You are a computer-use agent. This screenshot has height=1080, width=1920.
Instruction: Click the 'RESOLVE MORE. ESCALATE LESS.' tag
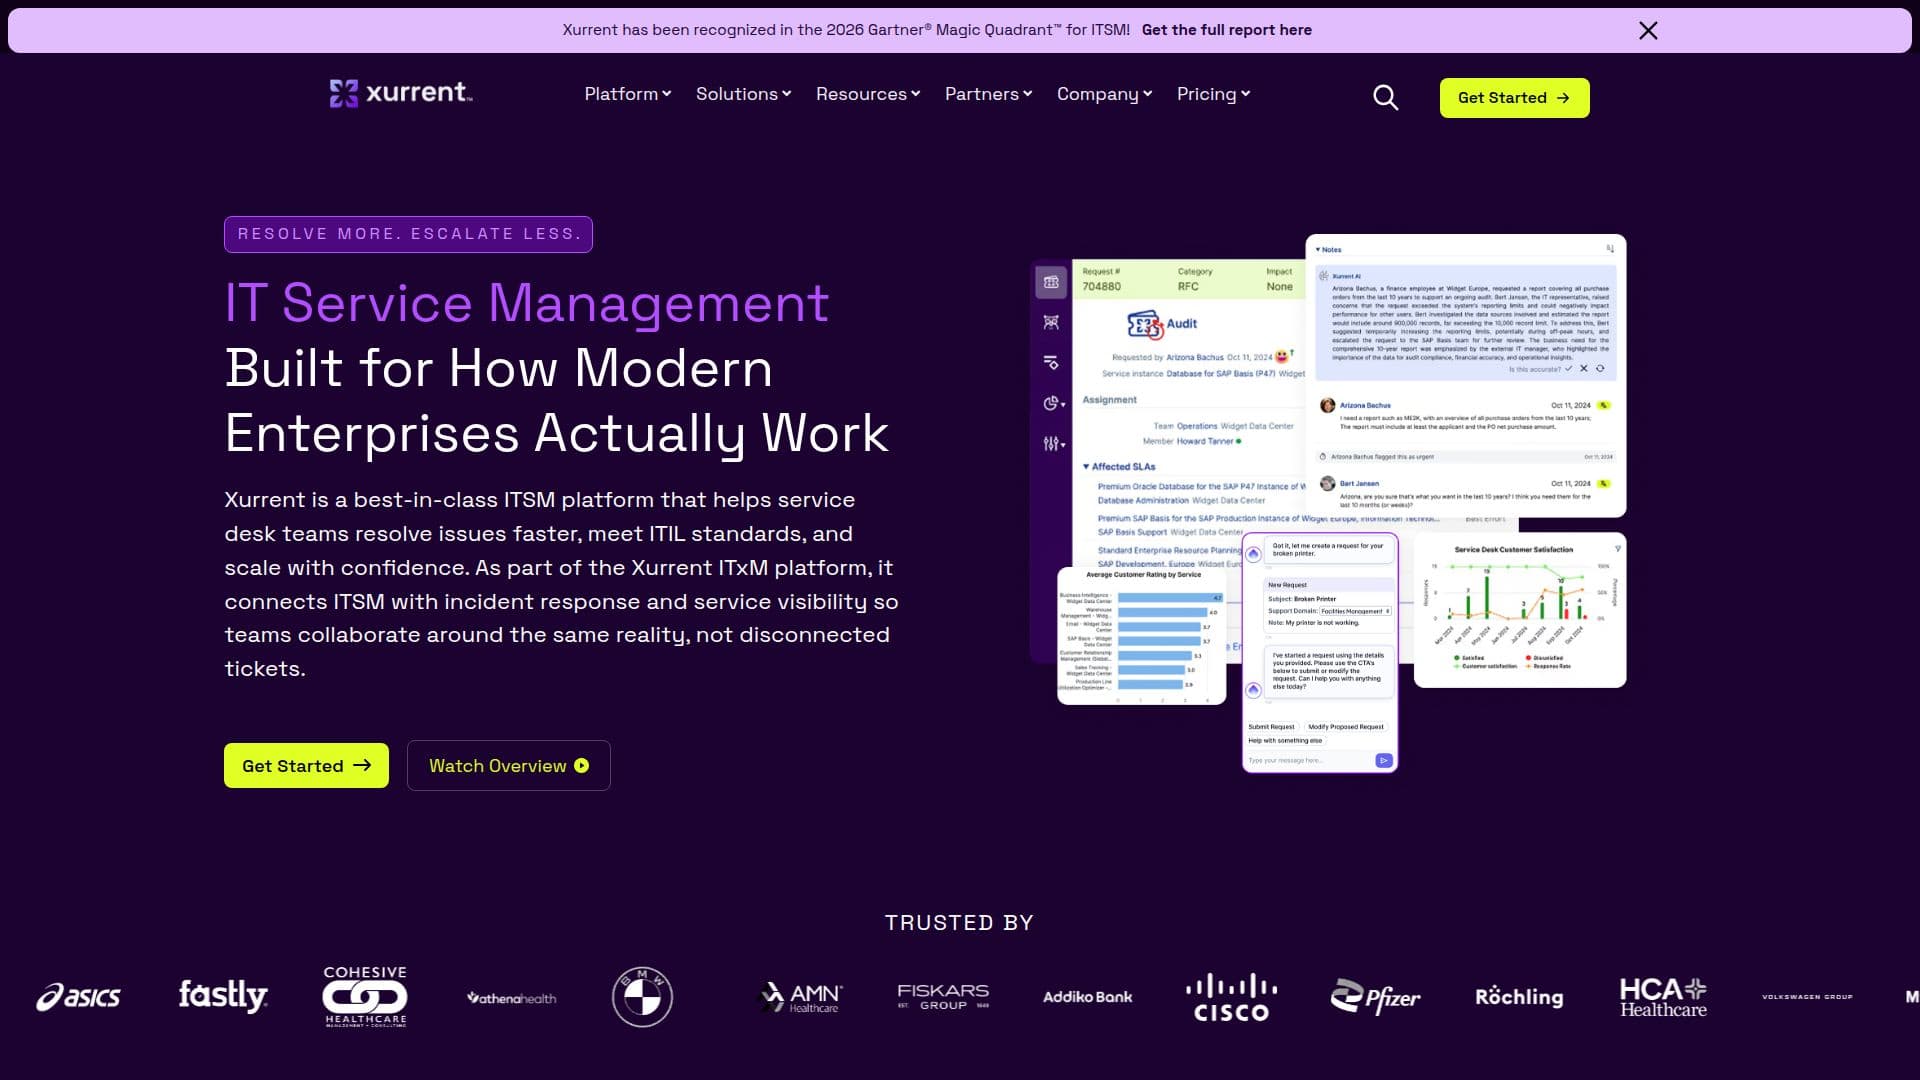[408, 234]
